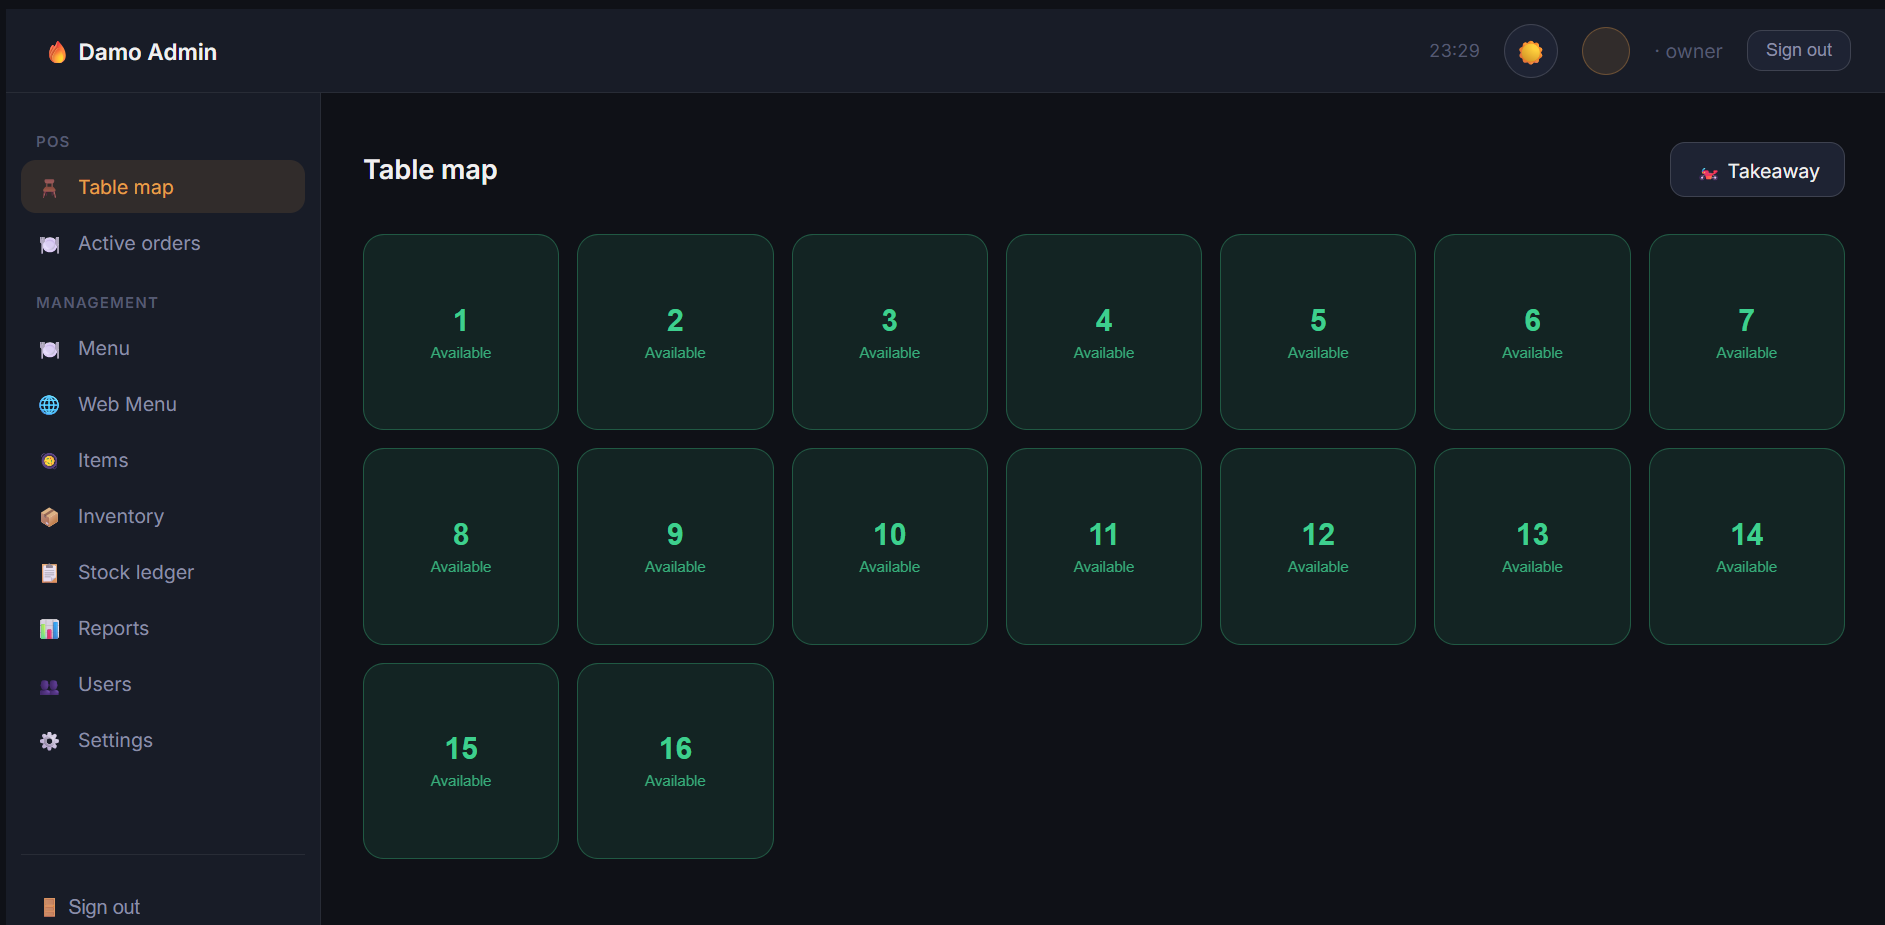The width and height of the screenshot is (1885, 925).
Task: Click the round icon beside Items
Action: coord(49,461)
